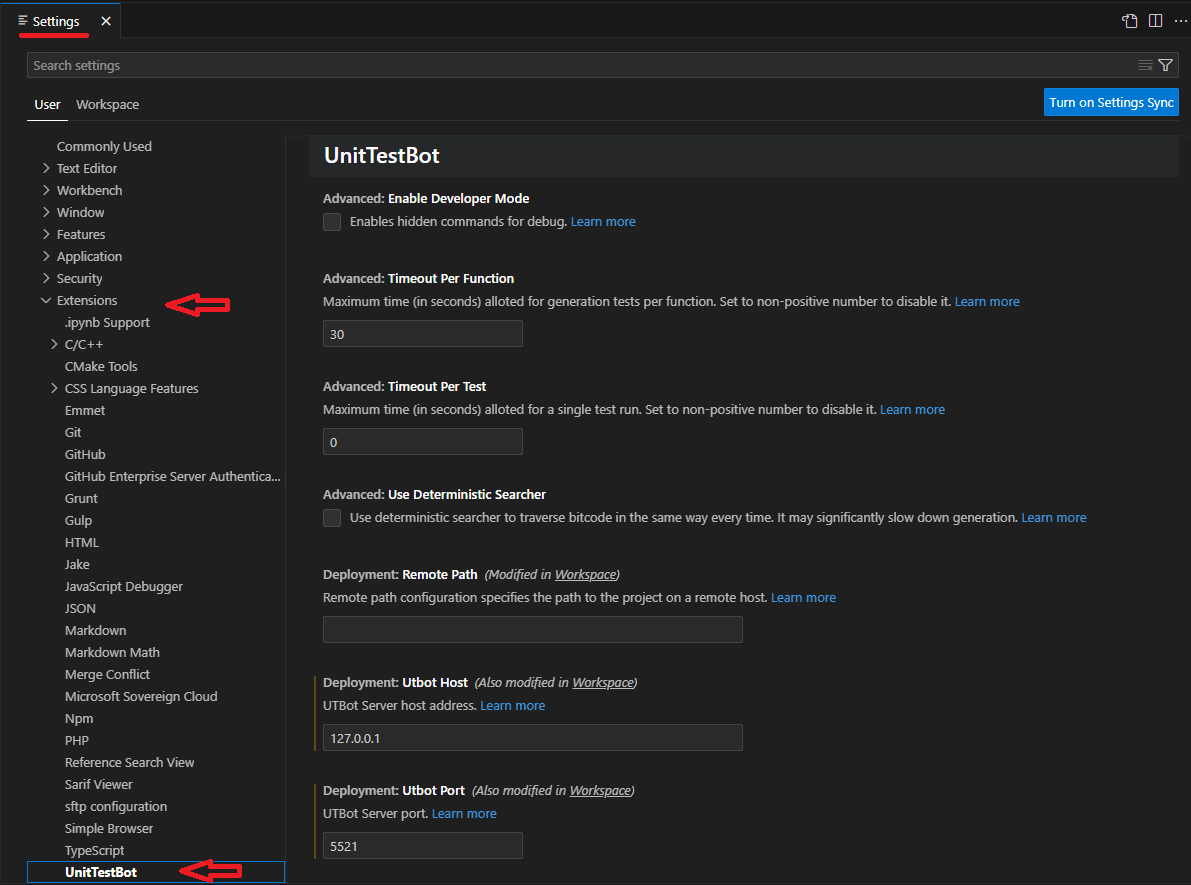Click Turn on Settings Sync button
The image size is (1191, 885).
[1111, 103]
